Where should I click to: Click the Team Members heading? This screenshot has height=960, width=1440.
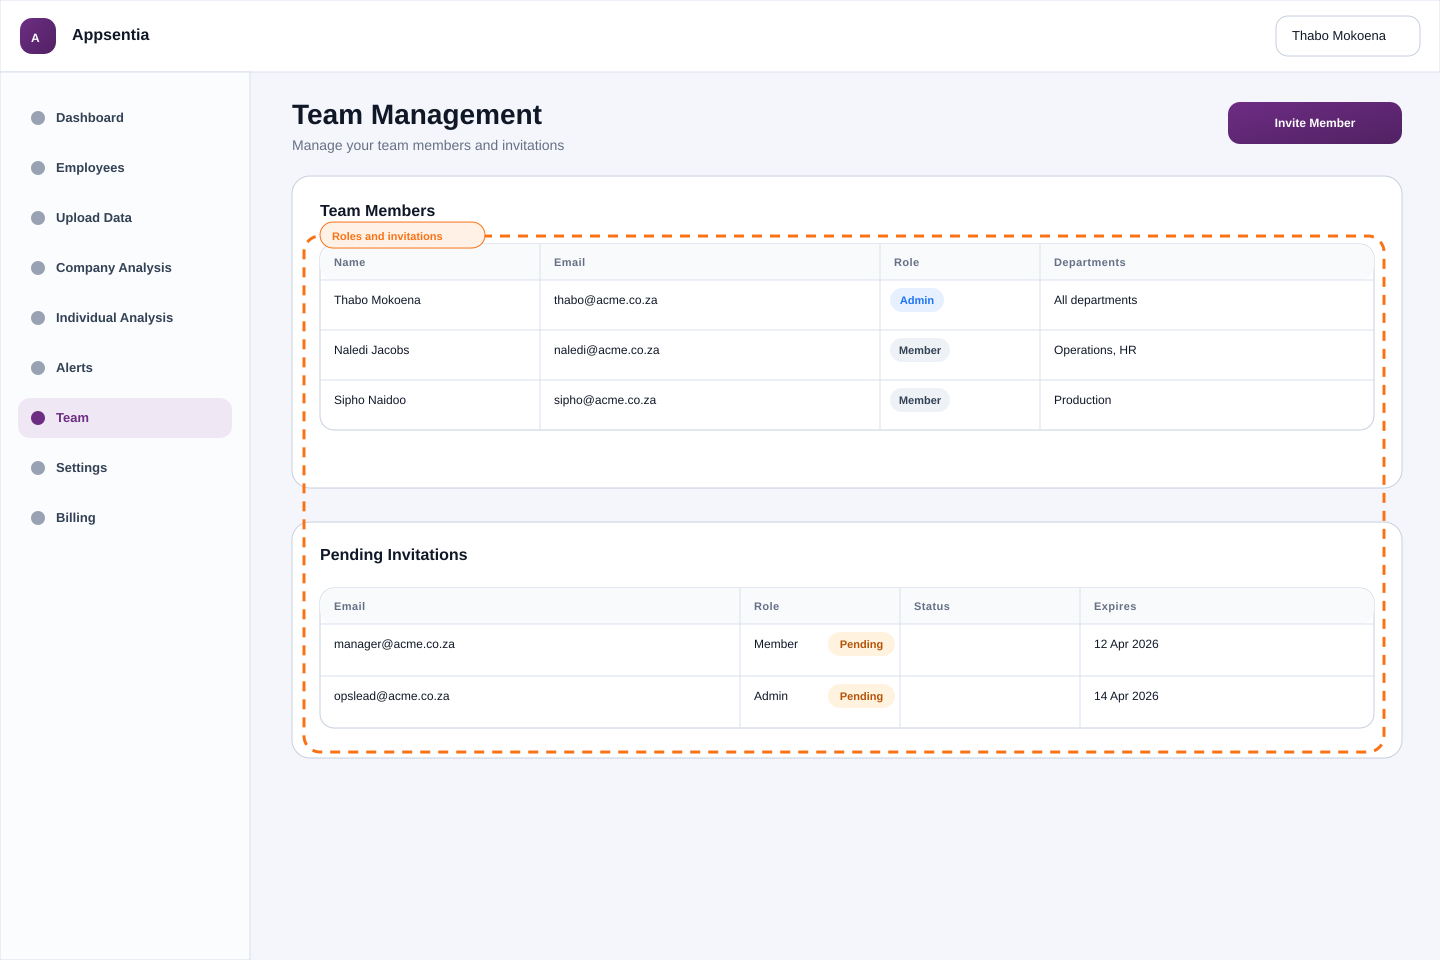coord(378,211)
